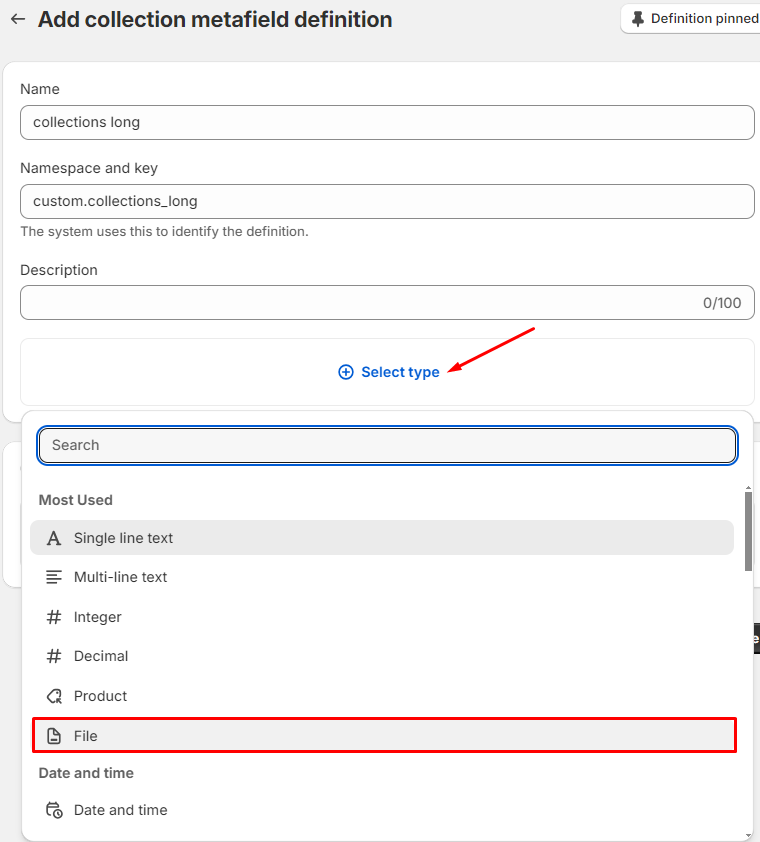Image resolution: width=760 pixels, height=842 pixels.
Task: Click the File document icon
Action: coord(54,736)
